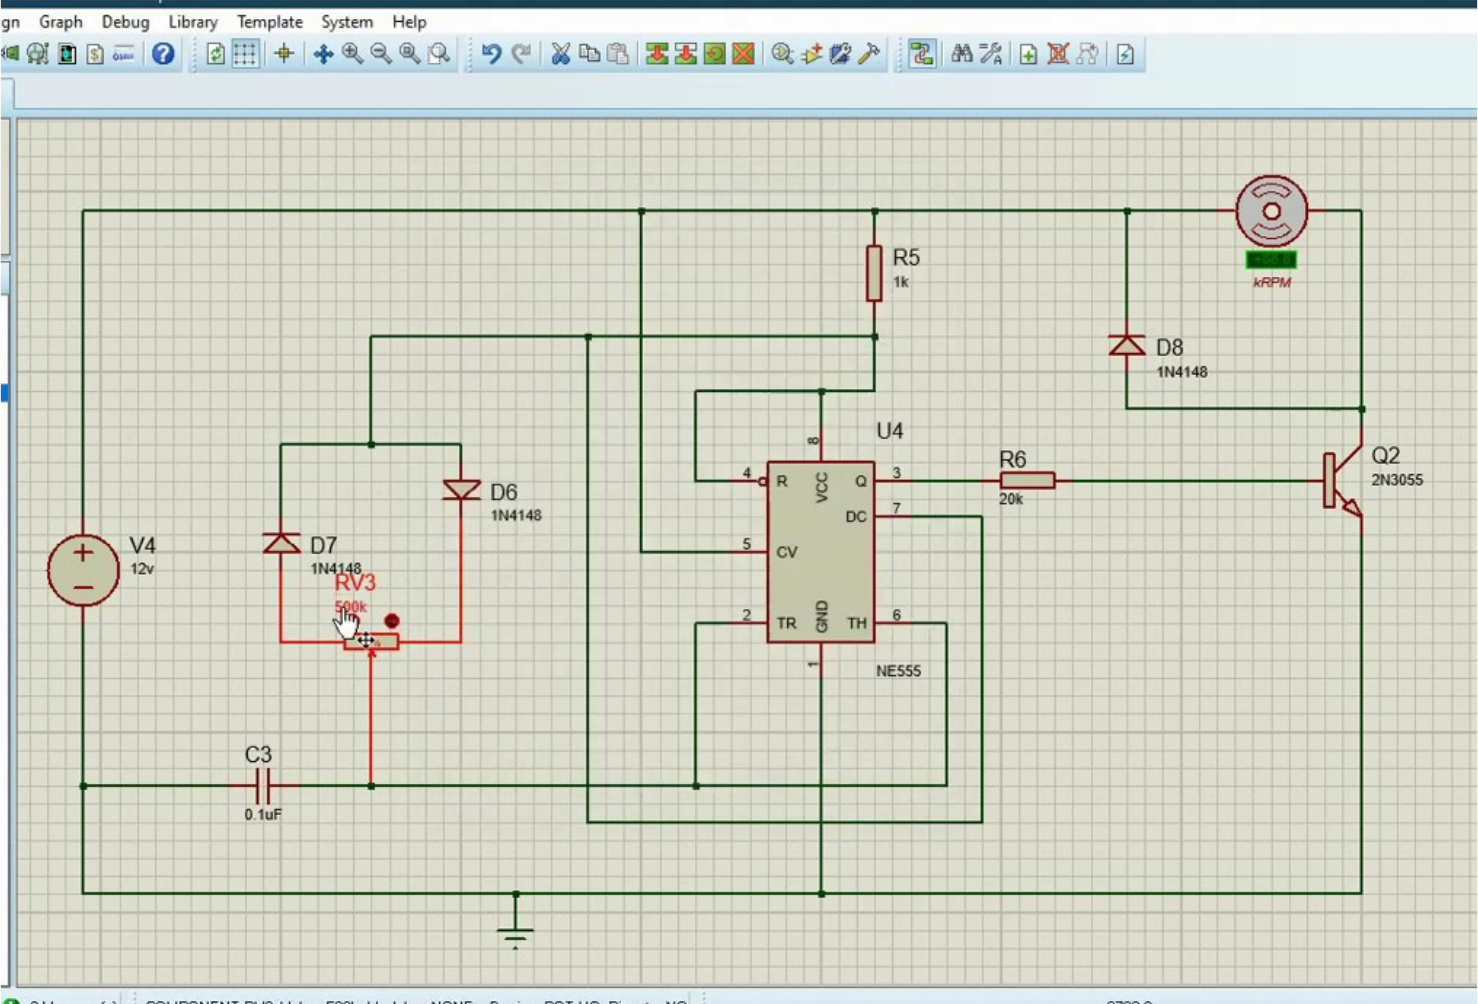
Task: Undo the last change
Action: [x=491, y=54]
